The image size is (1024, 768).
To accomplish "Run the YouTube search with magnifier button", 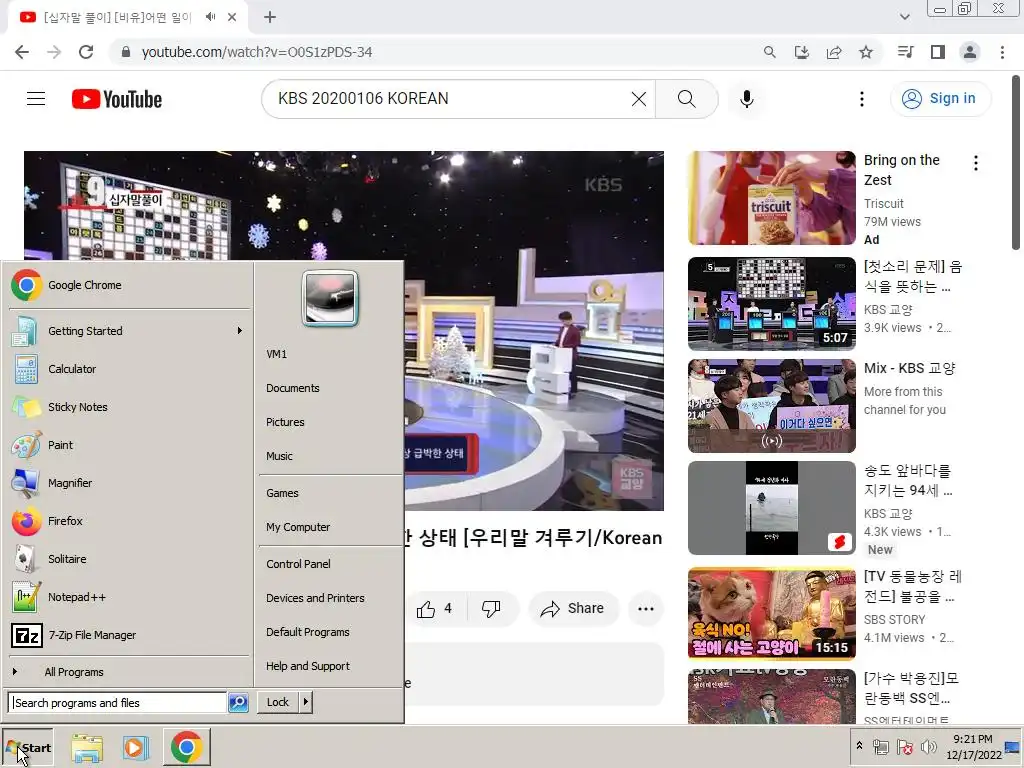I will coord(686,99).
